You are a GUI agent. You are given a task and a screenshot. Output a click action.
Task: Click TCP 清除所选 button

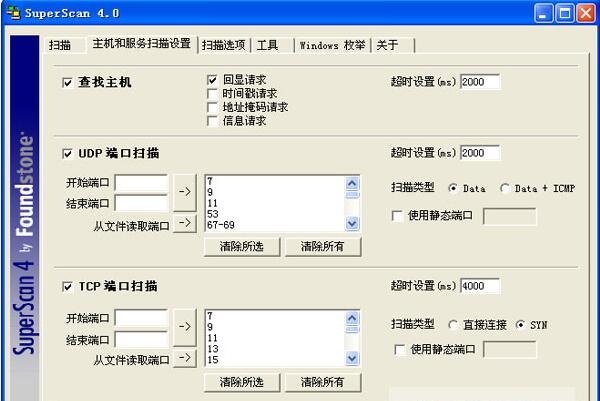(242, 382)
